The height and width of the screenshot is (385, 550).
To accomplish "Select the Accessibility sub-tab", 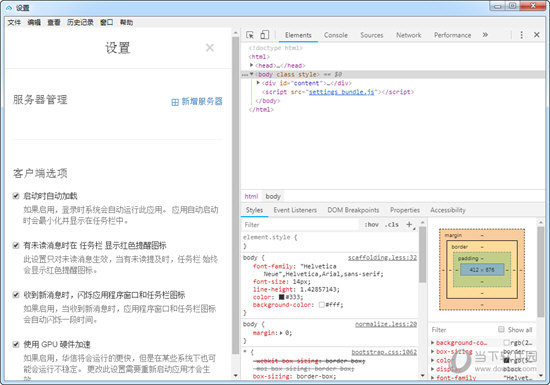I will pos(448,210).
